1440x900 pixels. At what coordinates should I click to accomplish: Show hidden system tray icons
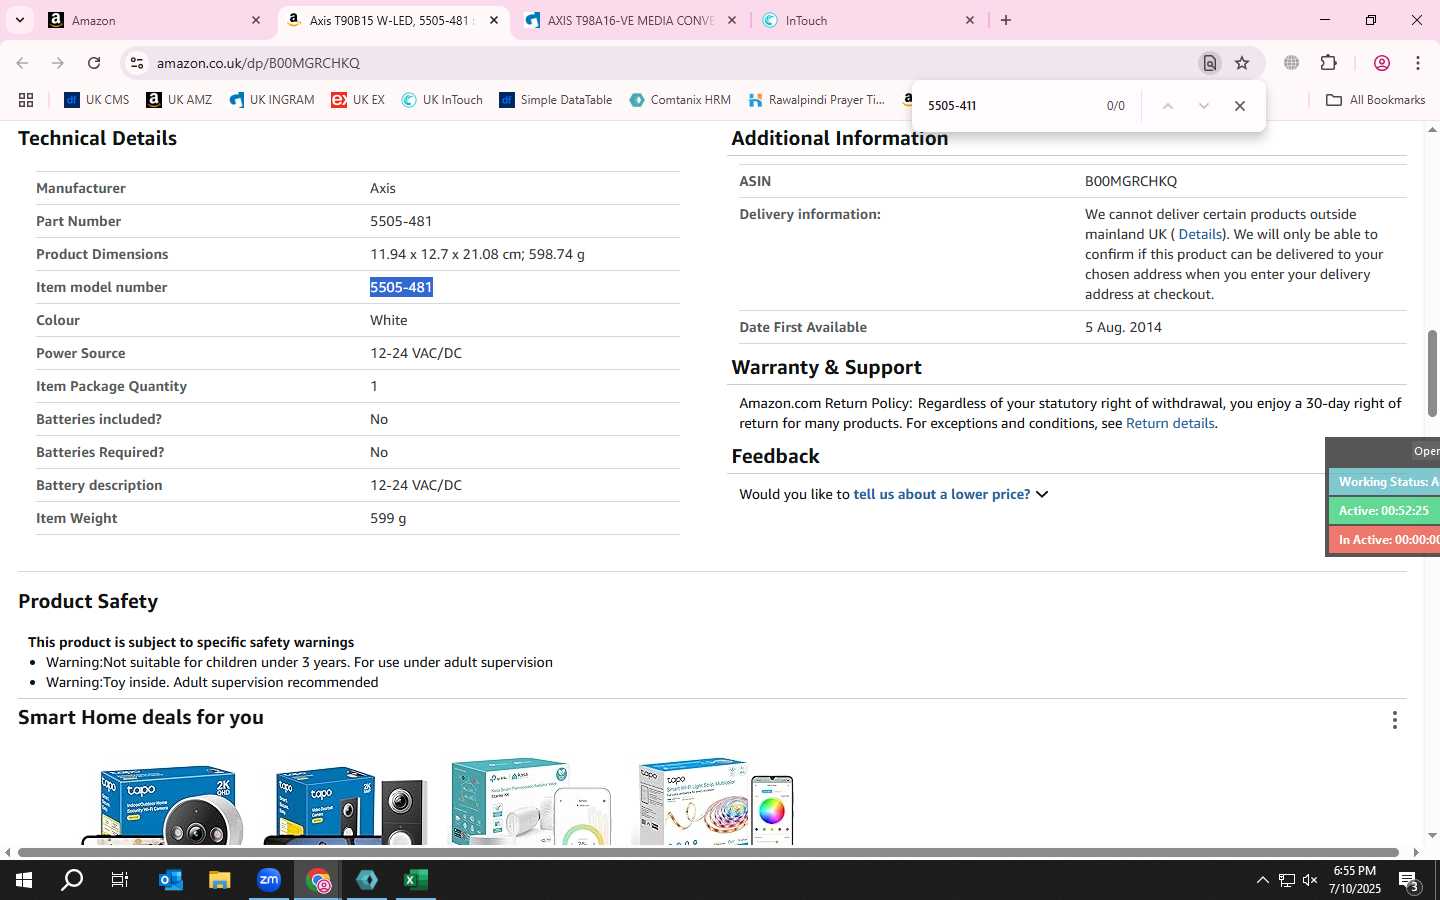(x=1262, y=880)
